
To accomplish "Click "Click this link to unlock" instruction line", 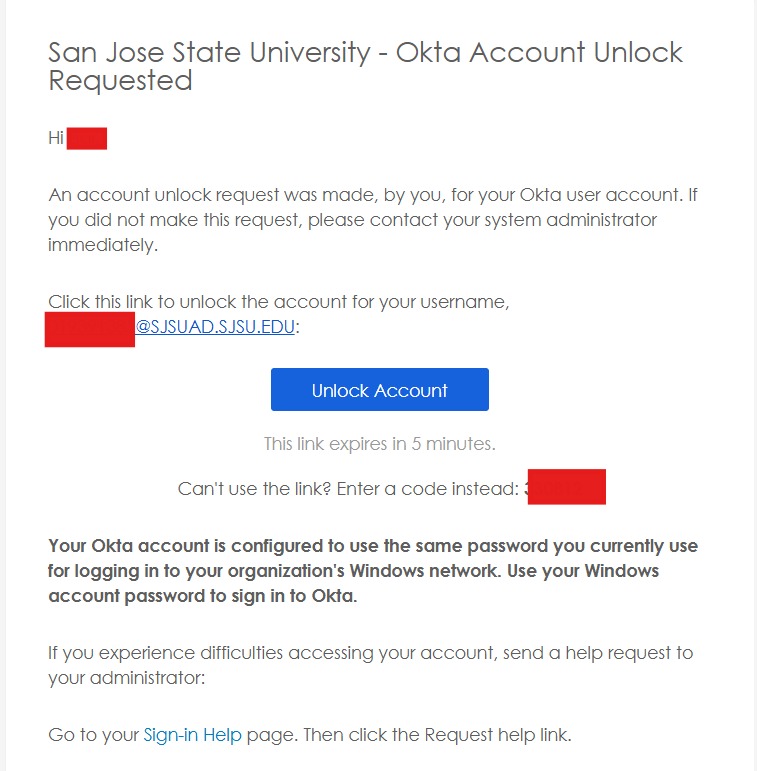I will [278, 301].
